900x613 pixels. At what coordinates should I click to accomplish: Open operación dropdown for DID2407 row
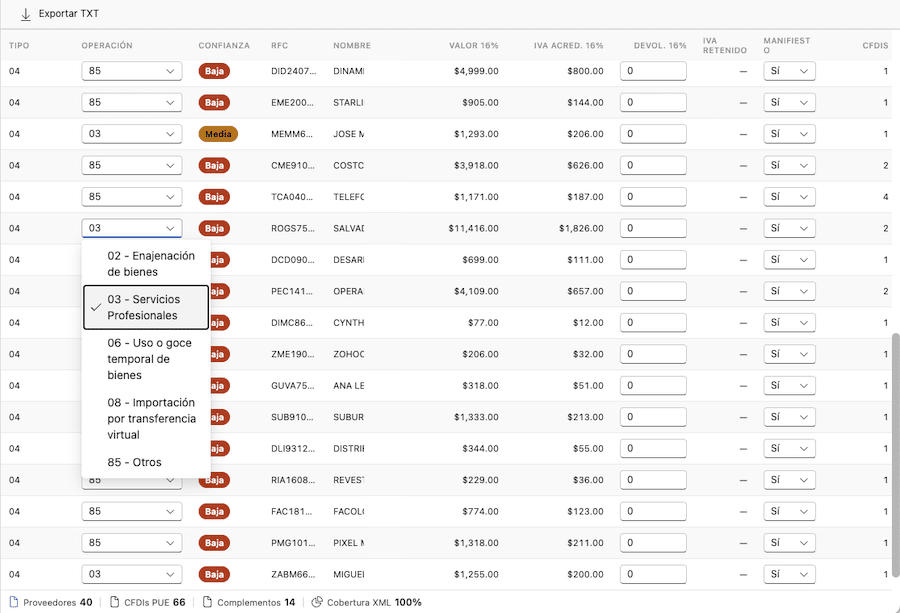point(131,71)
